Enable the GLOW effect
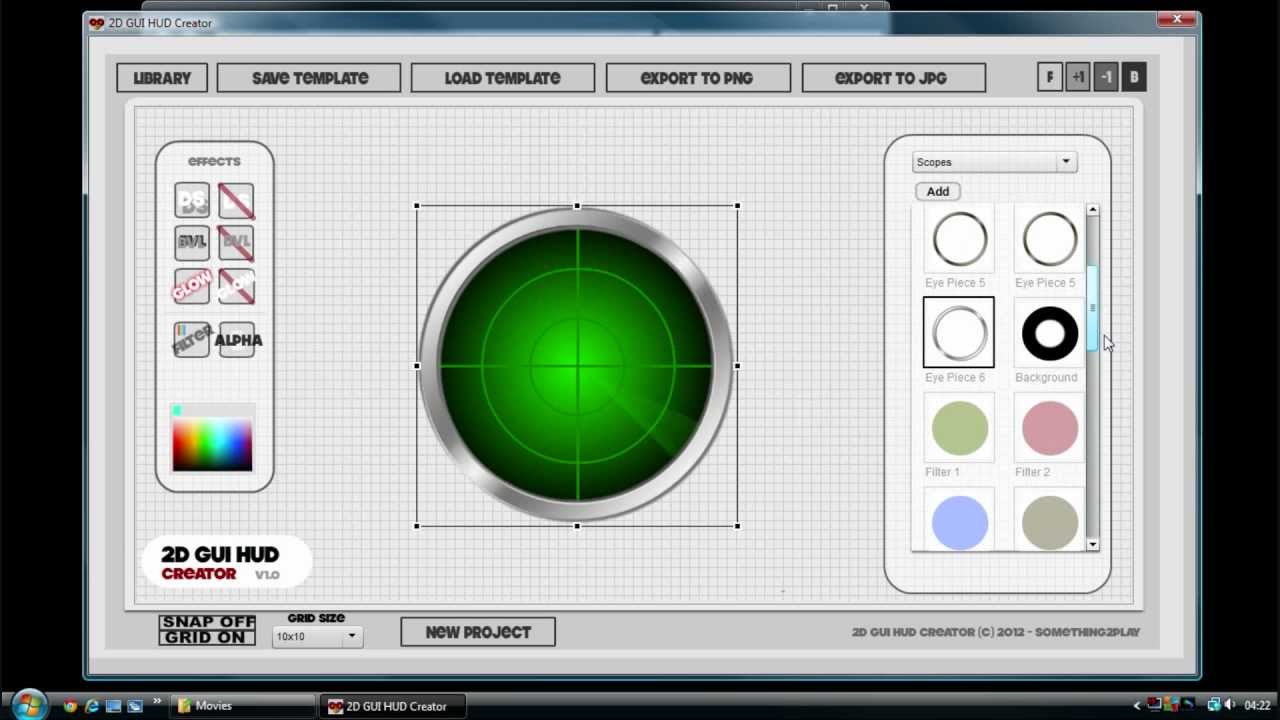The image size is (1280, 720). click(191, 287)
